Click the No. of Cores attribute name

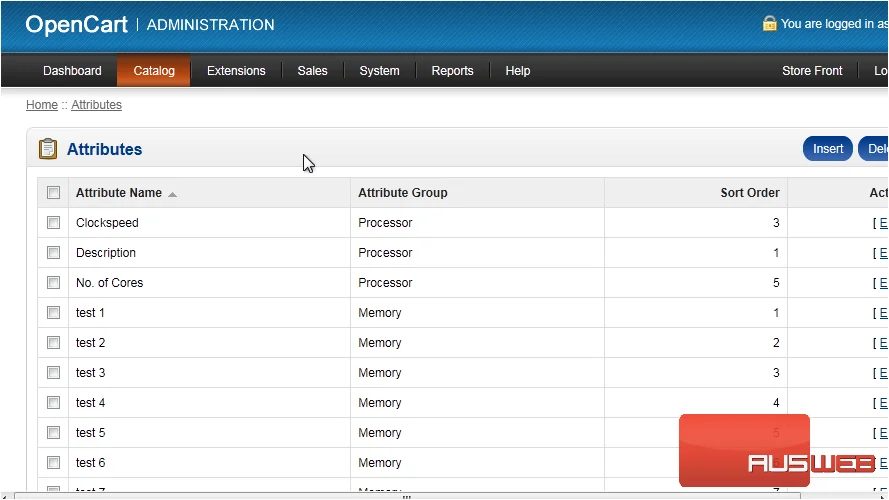[x=109, y=283]
